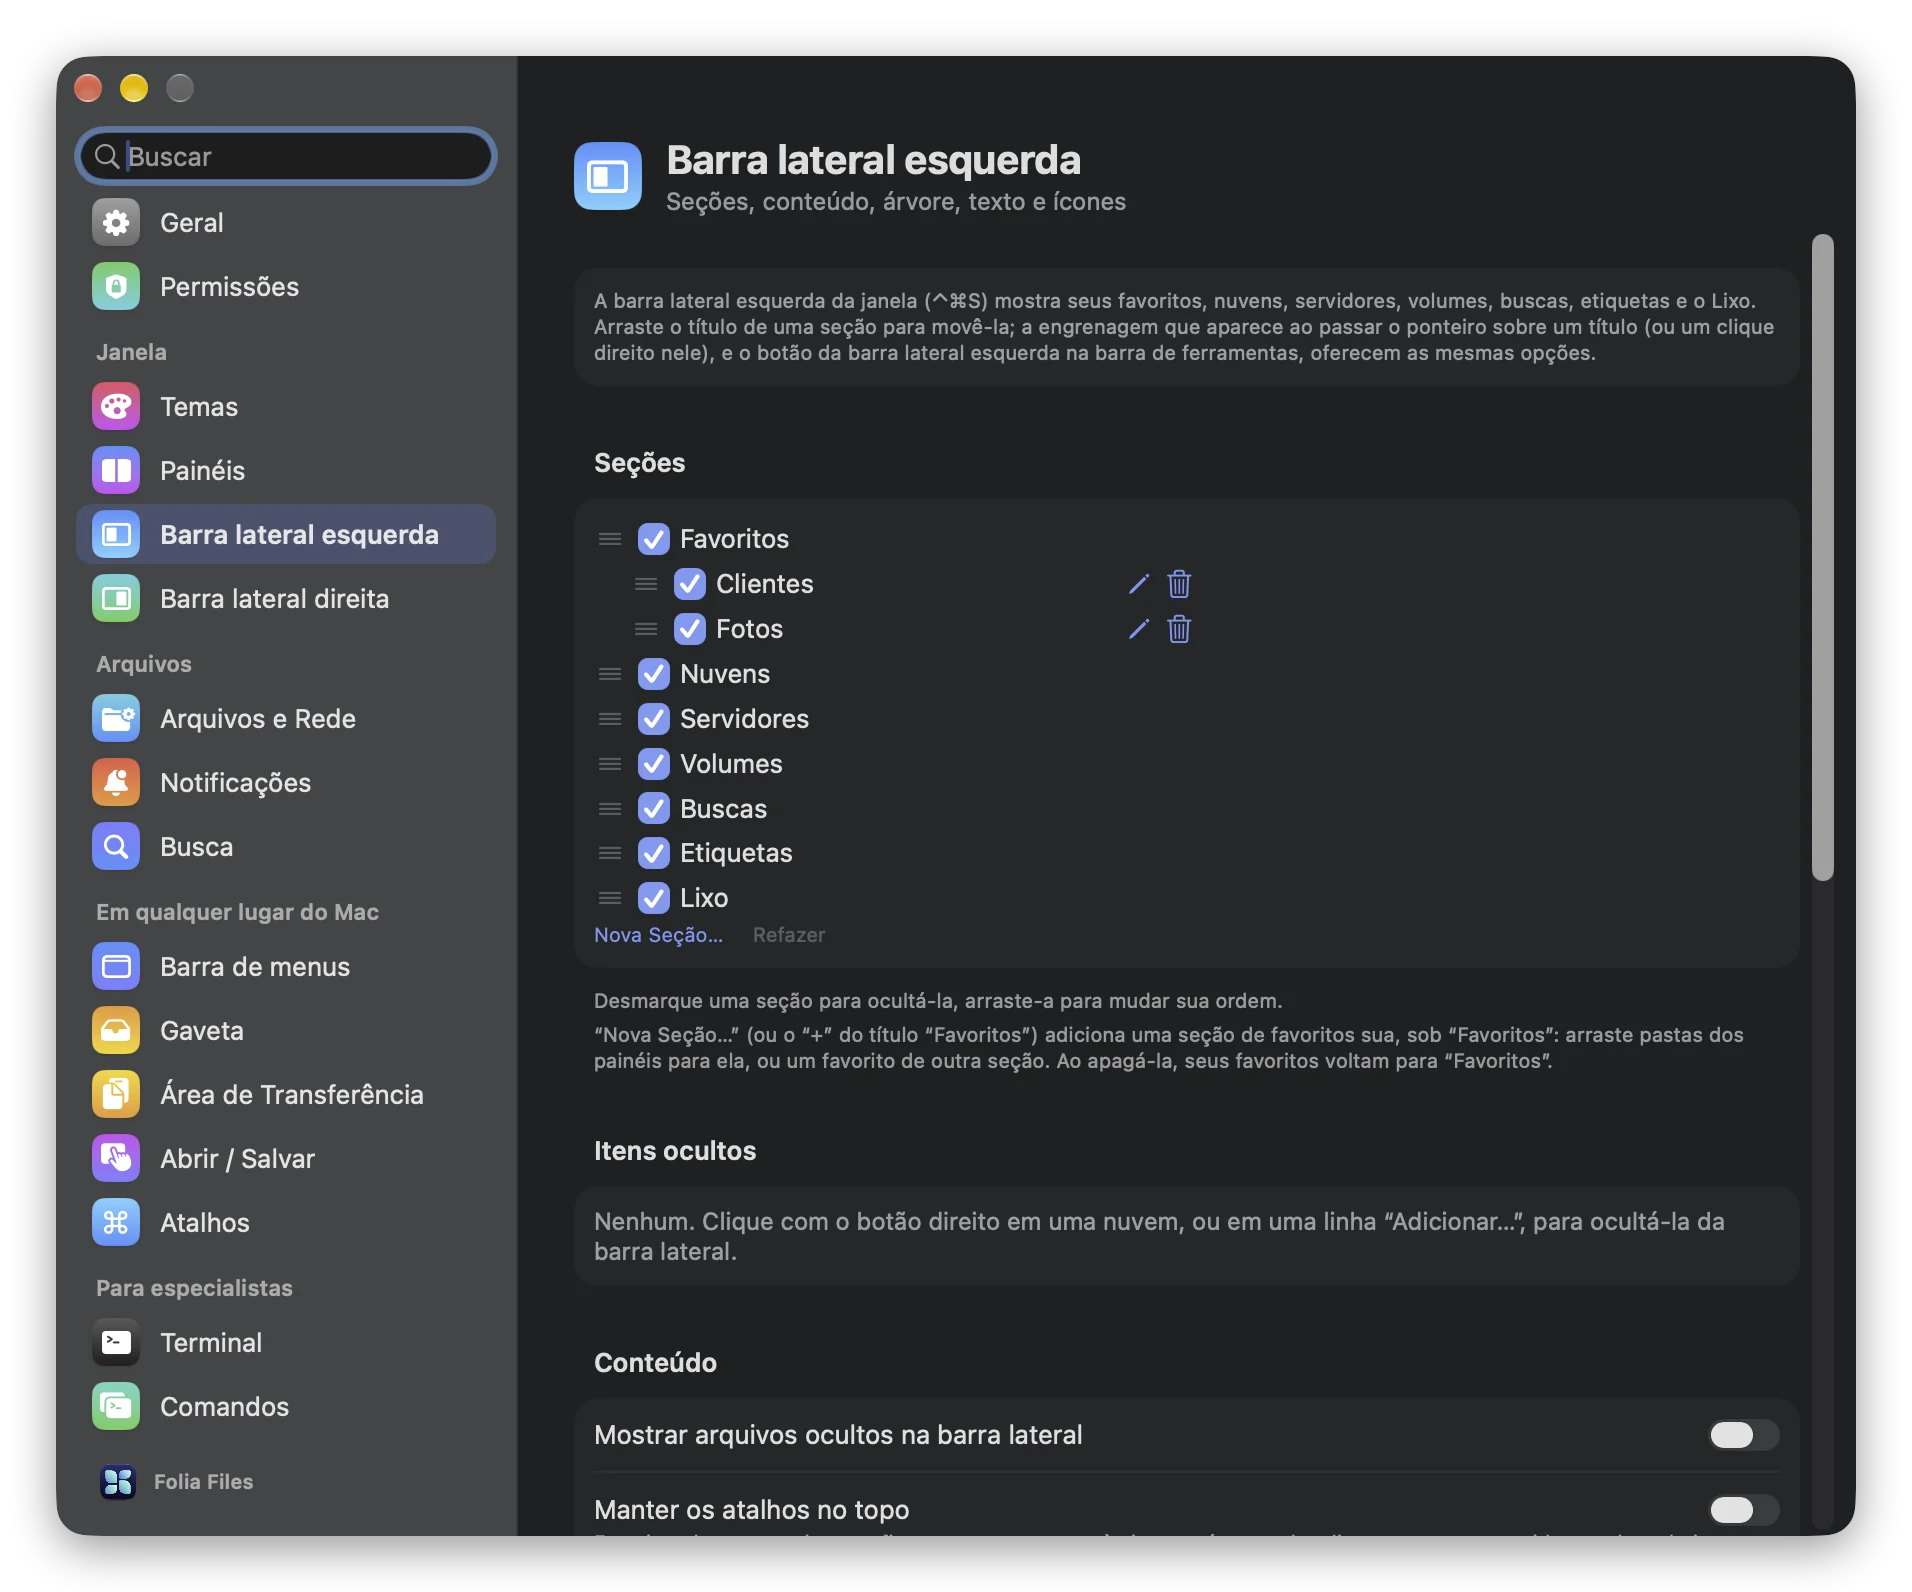Click the Buscar search field
This screenshot has height=1592, width=1912.
pos(286,156)
